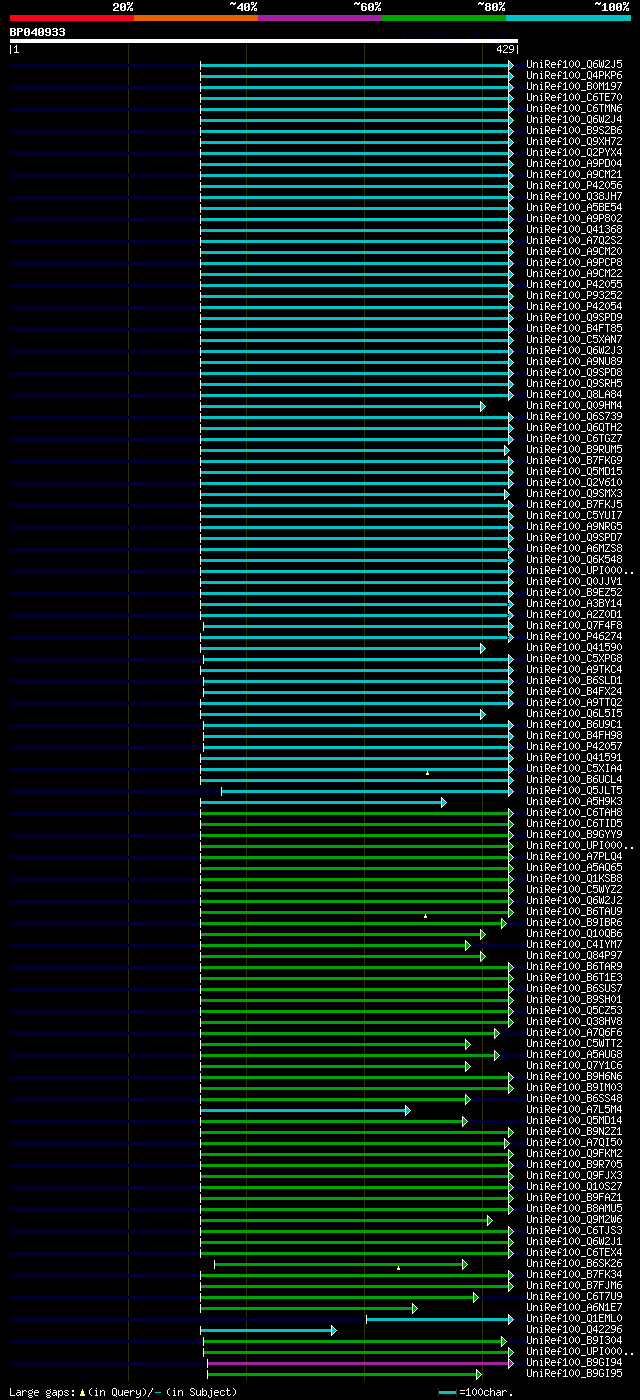Click the white query length bar
The height and width of the screenshot is (1400, 640).
[263, 41]
